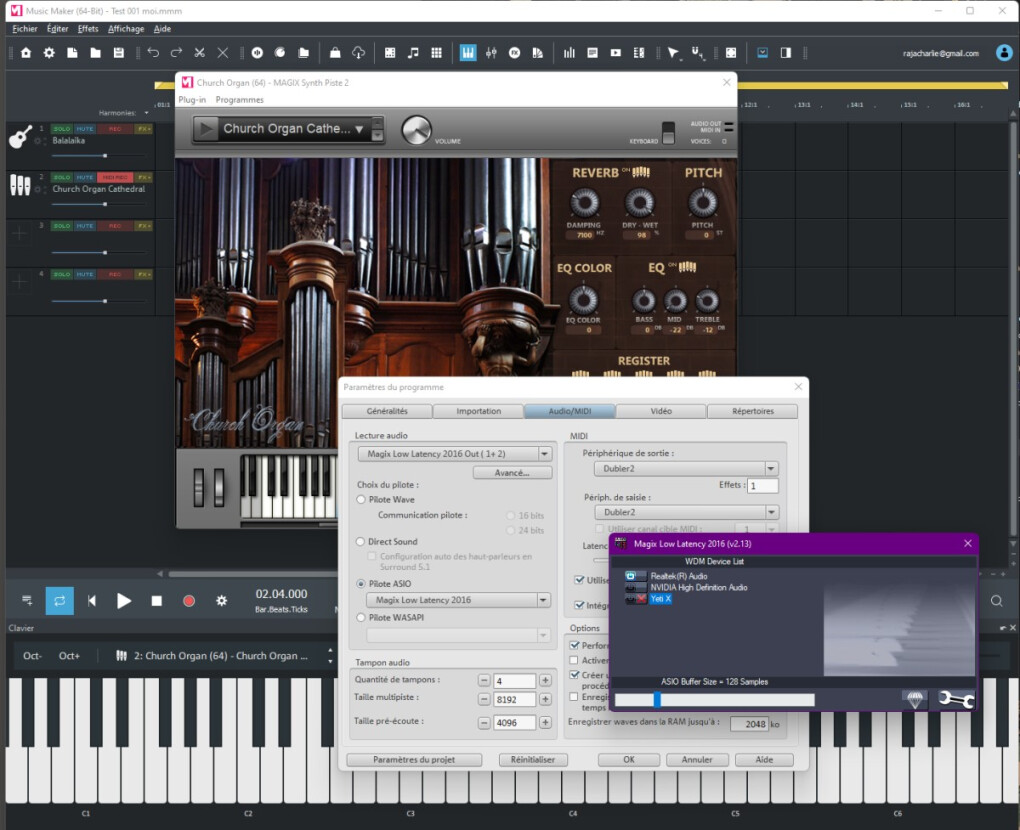Open the Fichier menu

pos(25,29)
